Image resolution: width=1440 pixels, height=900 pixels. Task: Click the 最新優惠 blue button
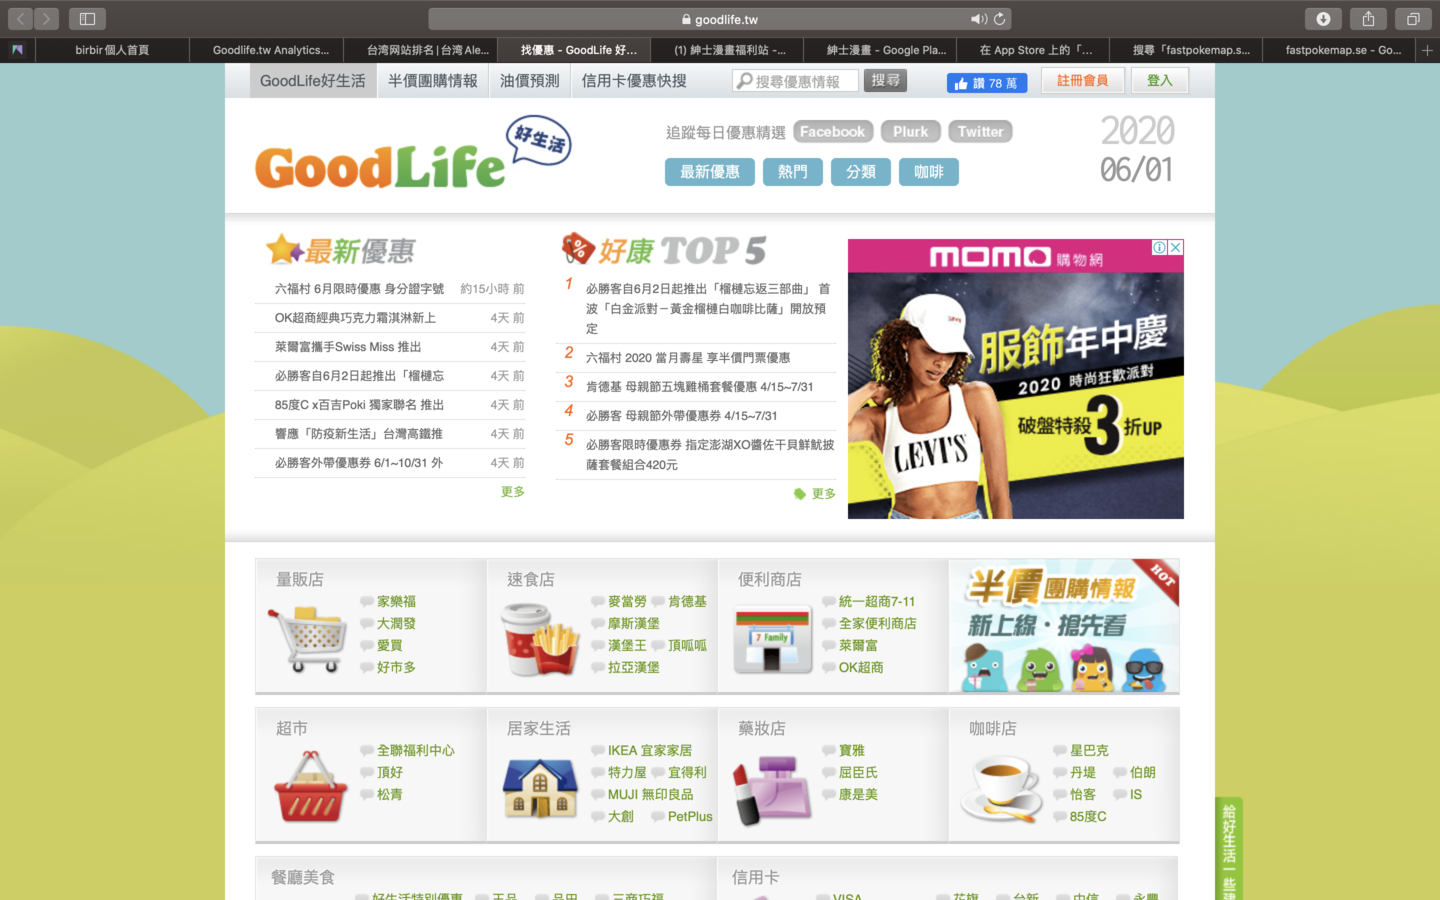click(x=709, y=172)
